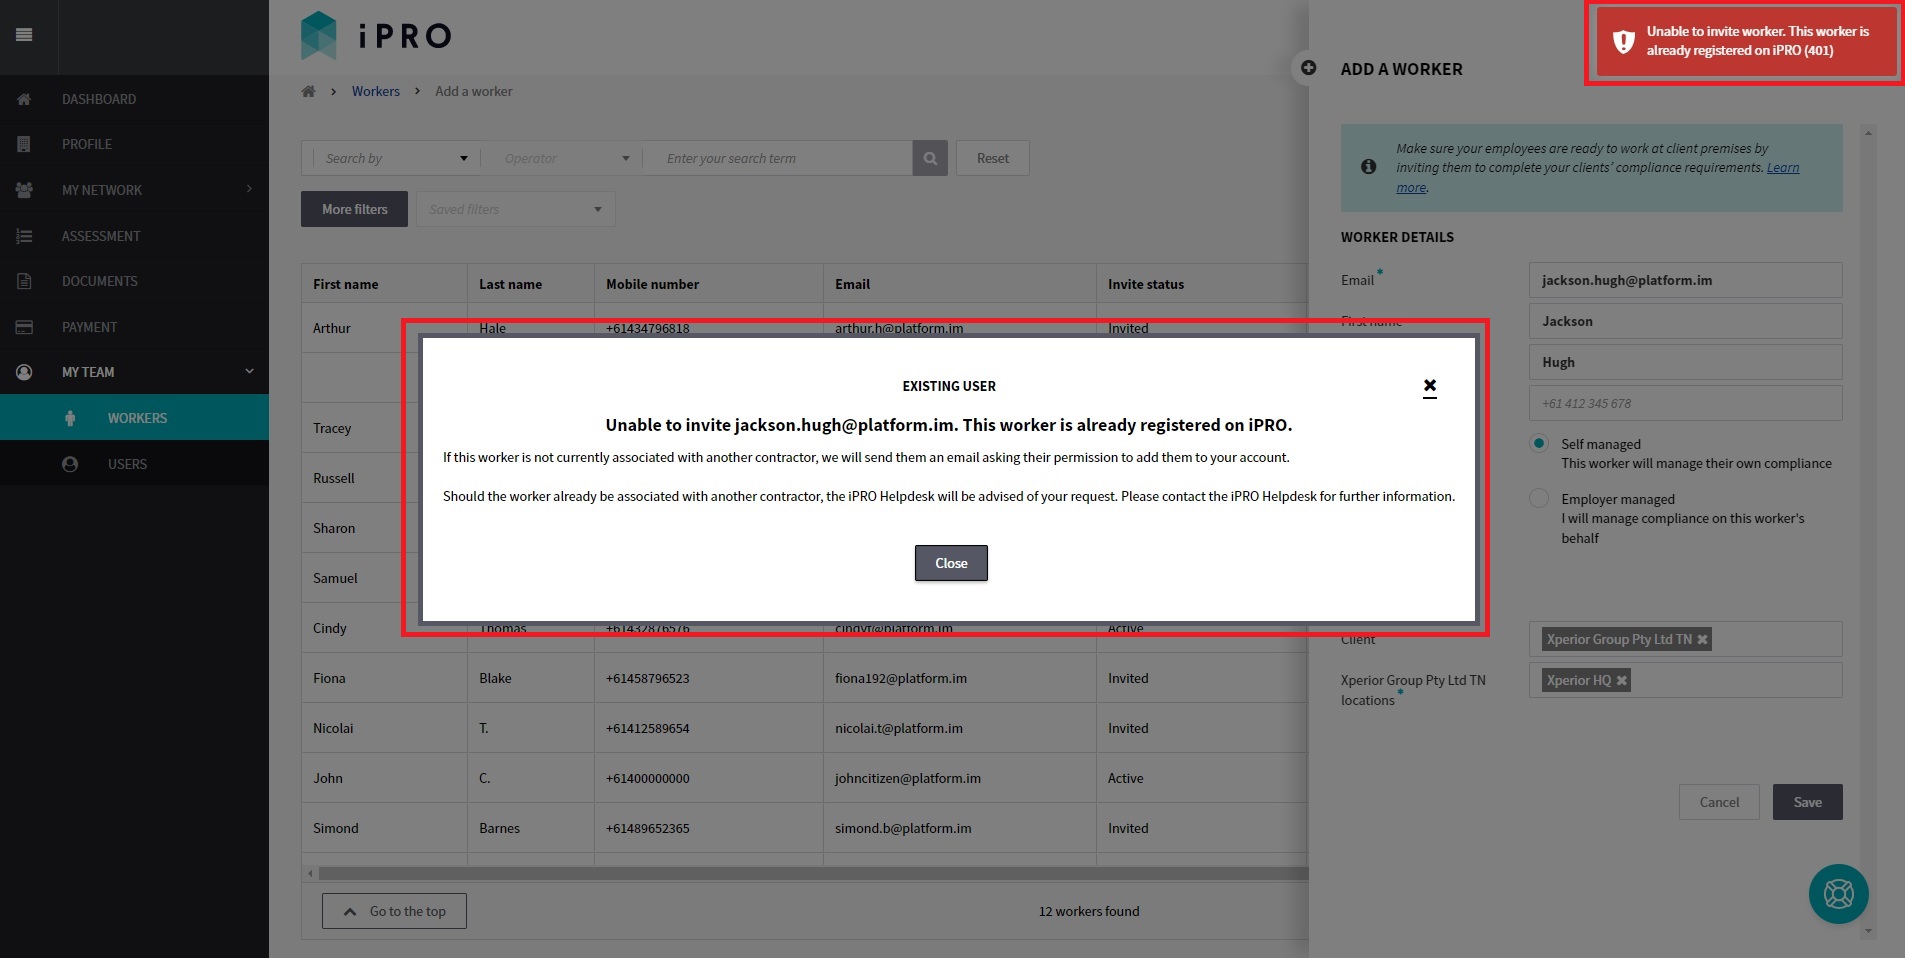Screen dimensions: 1905x958
Task: Collapse the My Team submenu chevron
Action: [249, 371]
